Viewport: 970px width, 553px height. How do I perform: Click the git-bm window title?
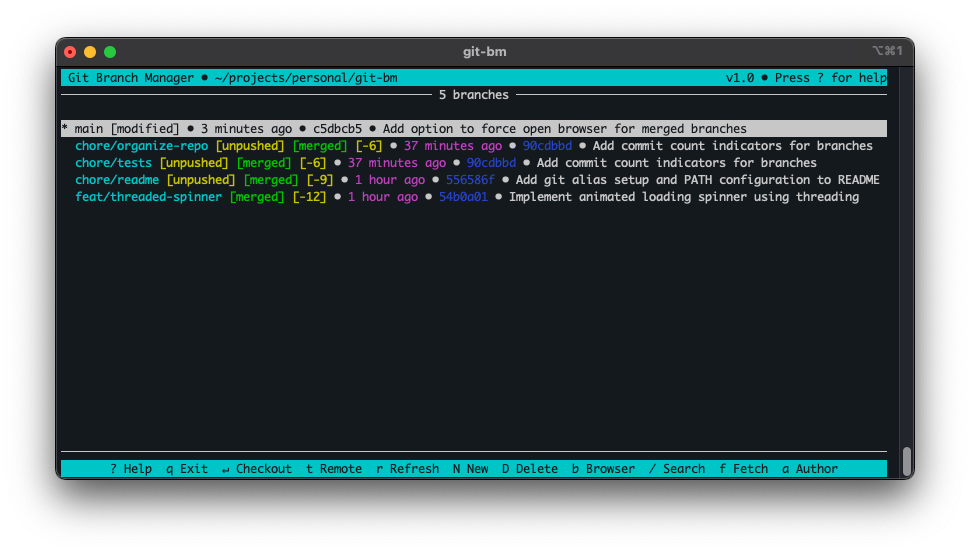tap(484, 52)
